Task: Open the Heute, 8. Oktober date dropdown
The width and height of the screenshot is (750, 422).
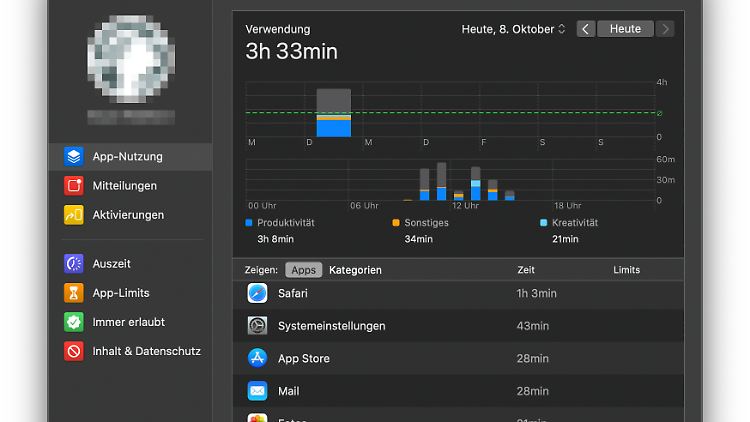Action: tap(513, 29)
